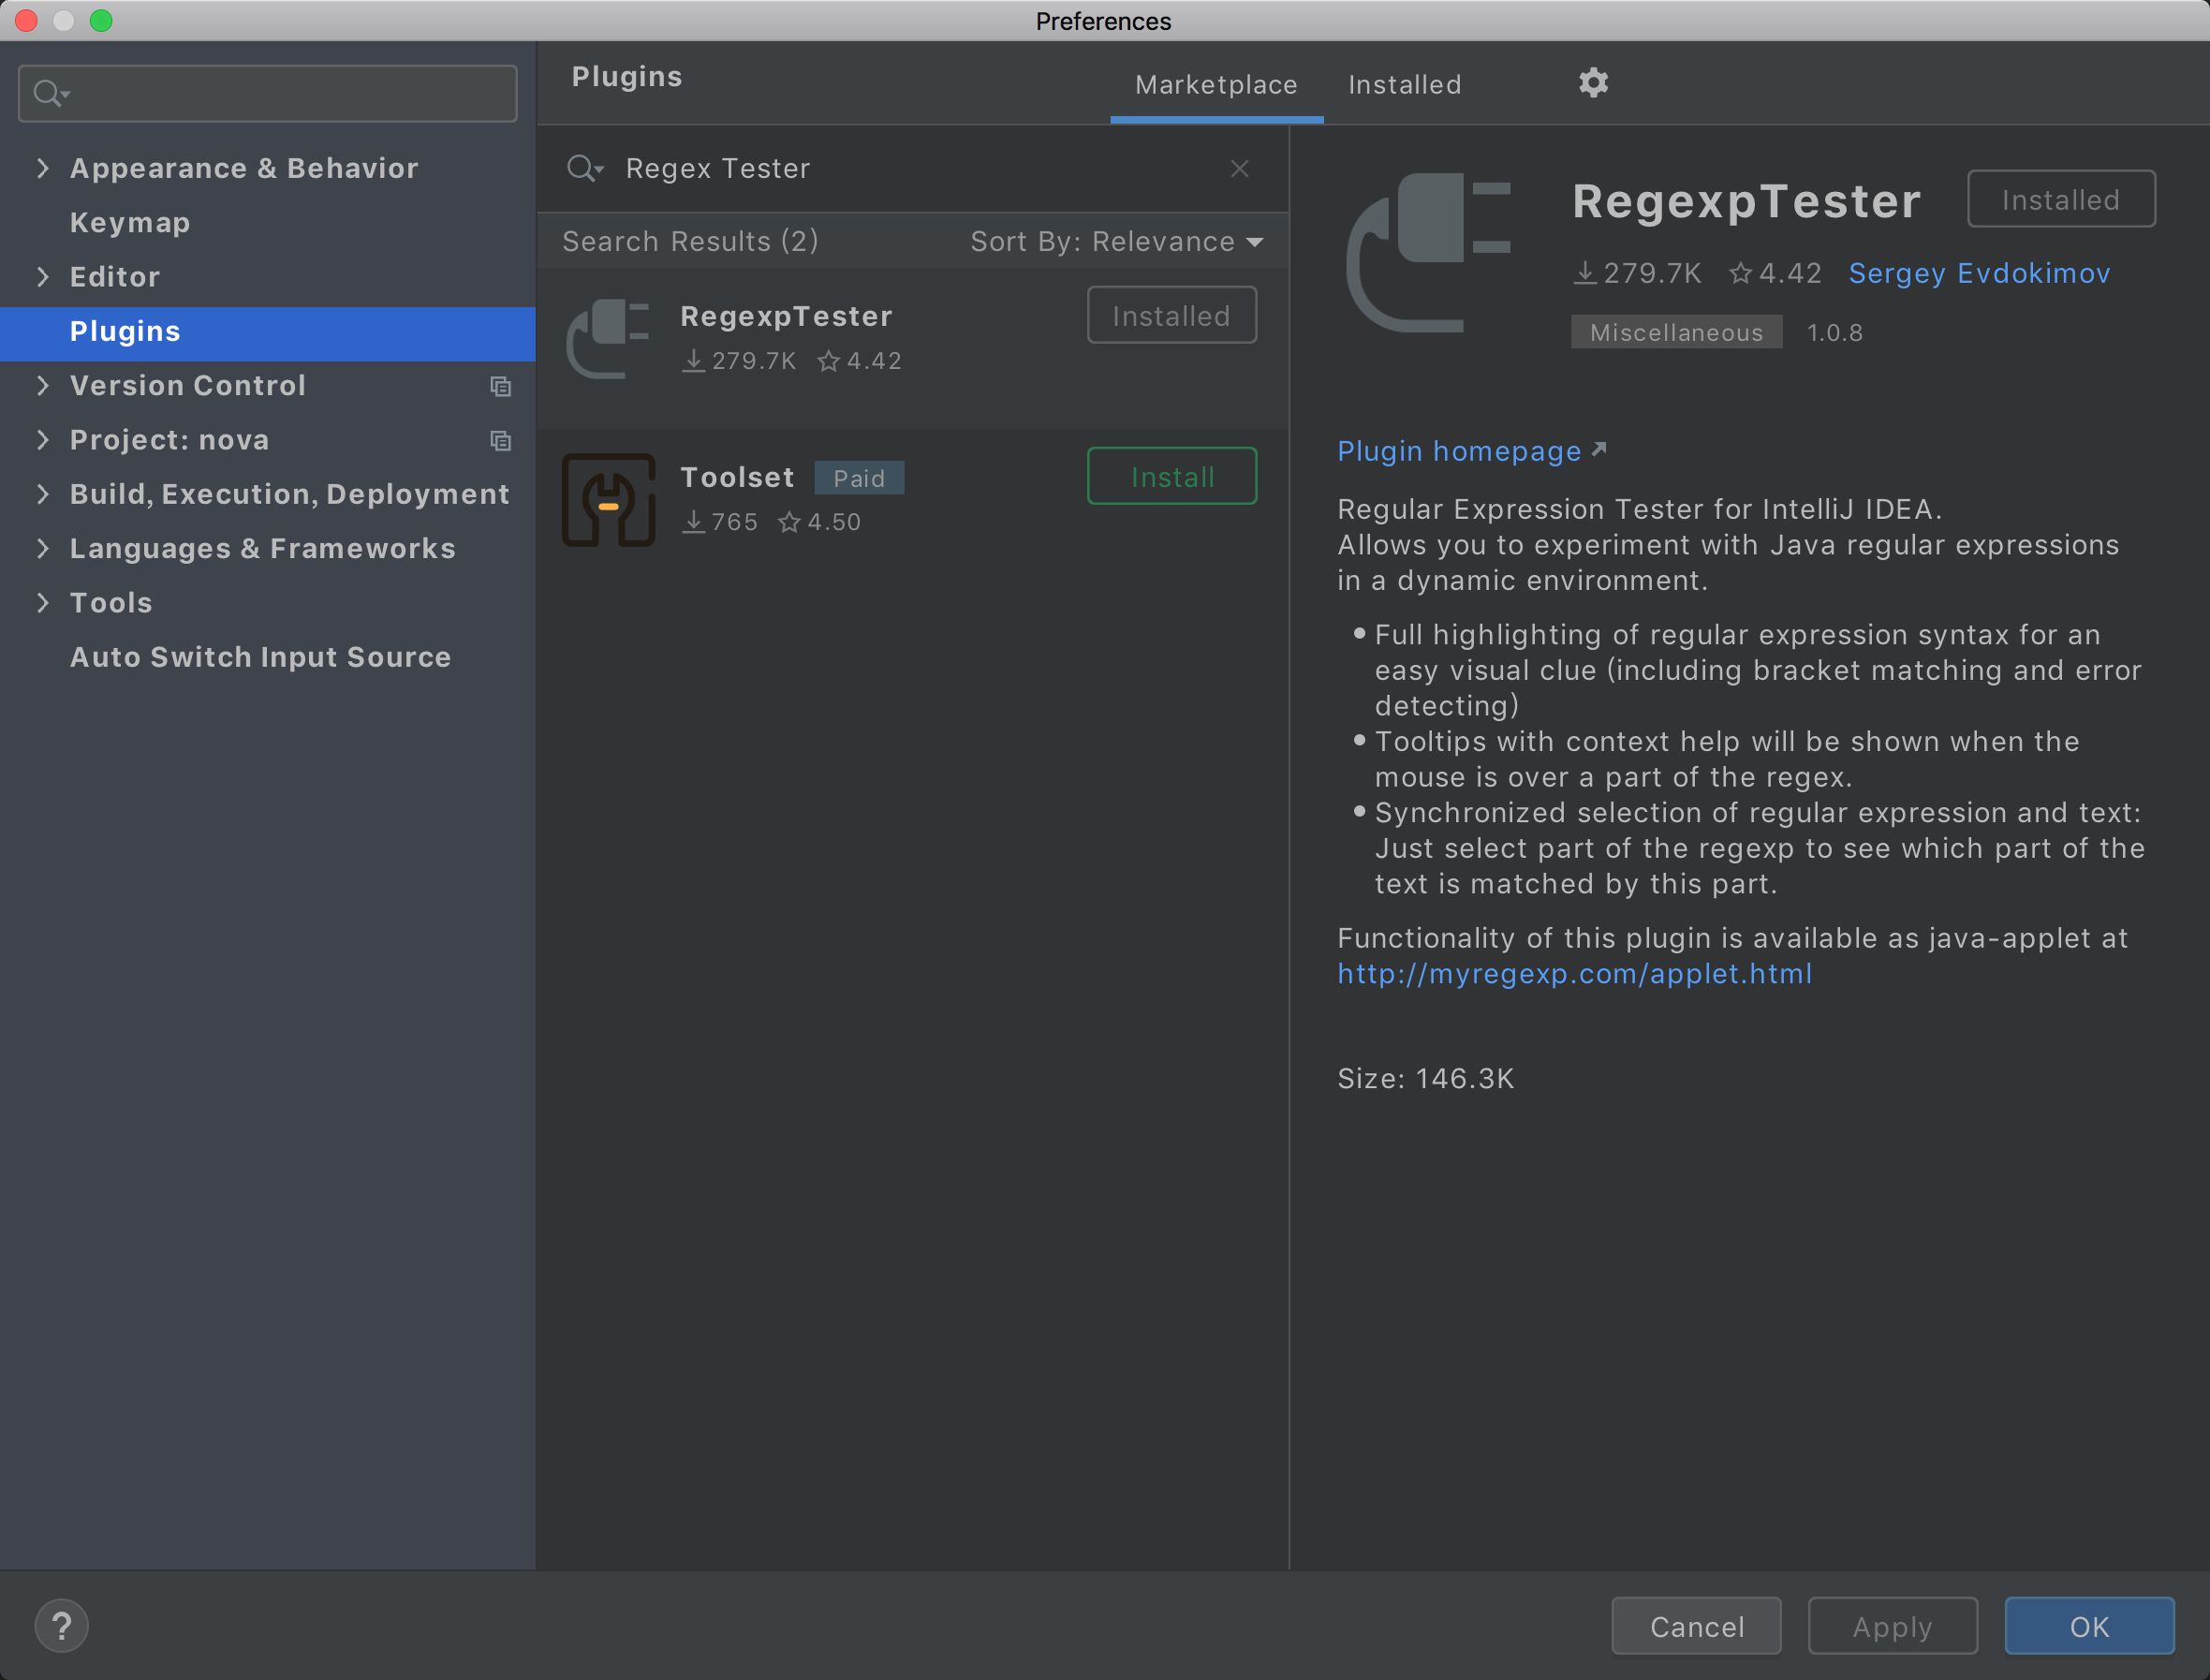Open the help question mark button
Screen dimensions: 2210x1680
61,1626
